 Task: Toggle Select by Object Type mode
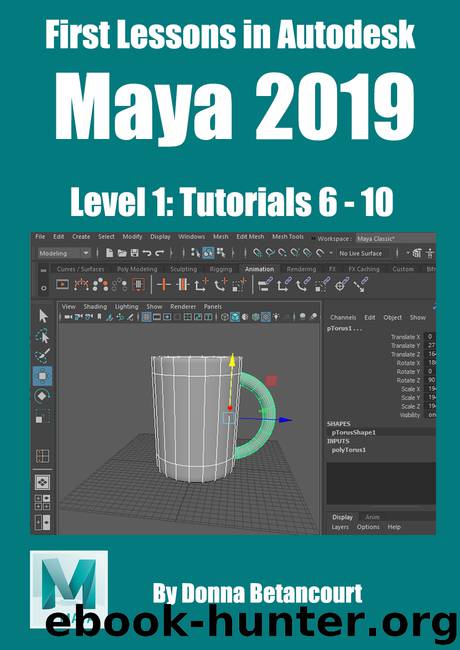click(x=208, y=253)
